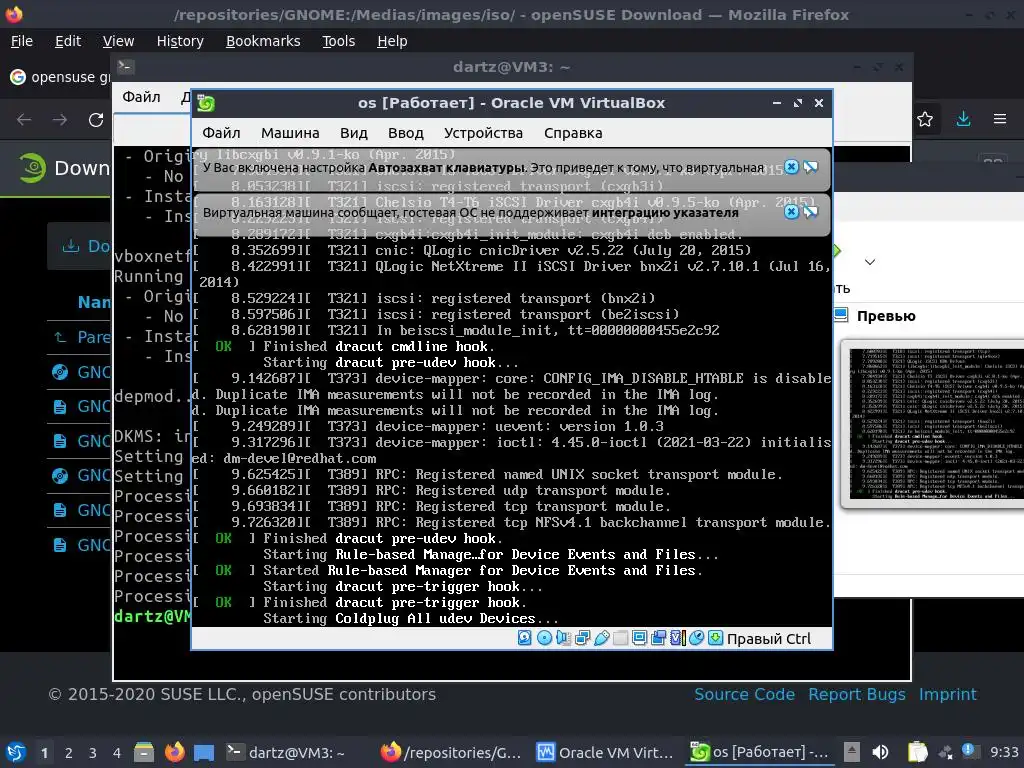1024x768 pixels.
Task: Go forward in Firefox
Action: tap(59, 120)
